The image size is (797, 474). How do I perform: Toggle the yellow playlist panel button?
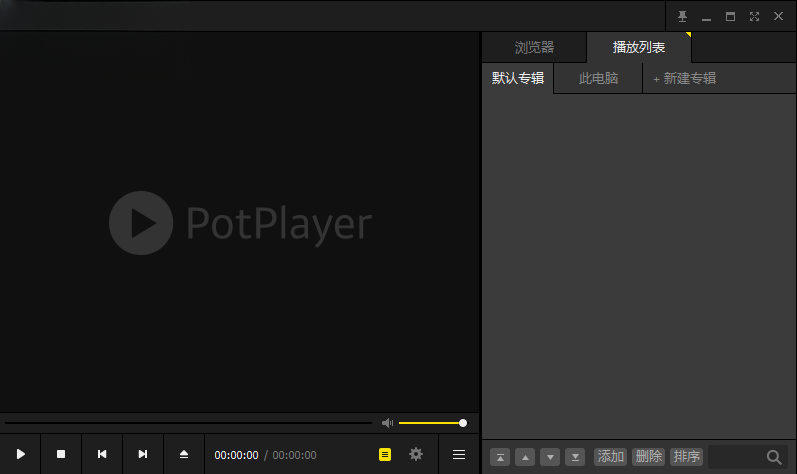[x=385, y=455]
